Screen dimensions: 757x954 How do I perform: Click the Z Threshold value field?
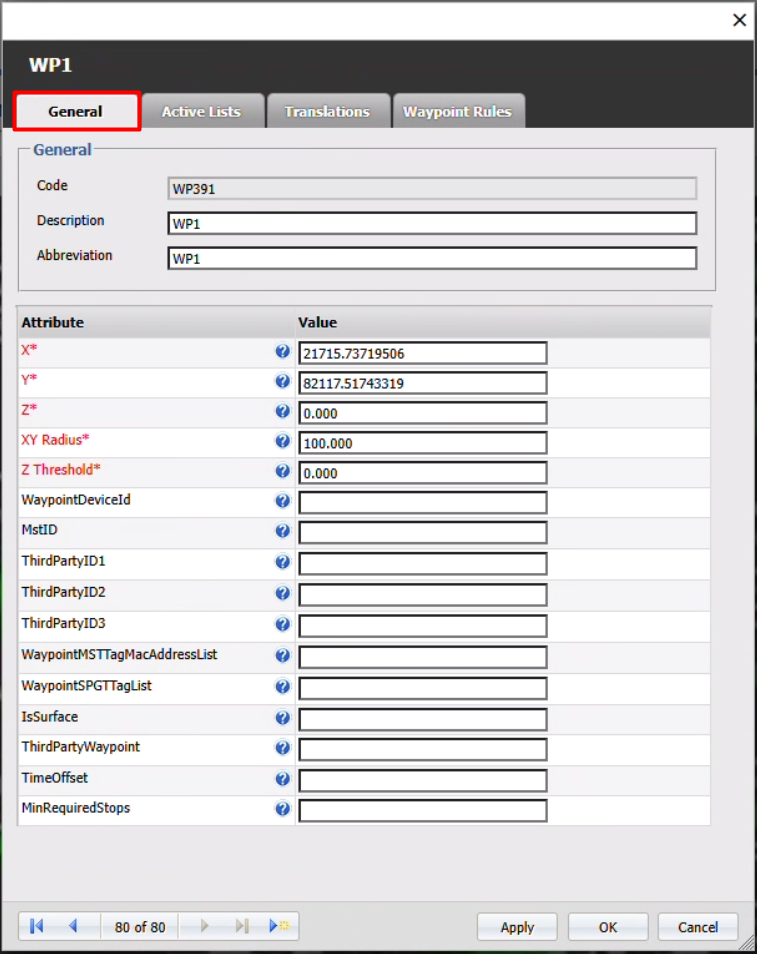click(x=422, y=473)
